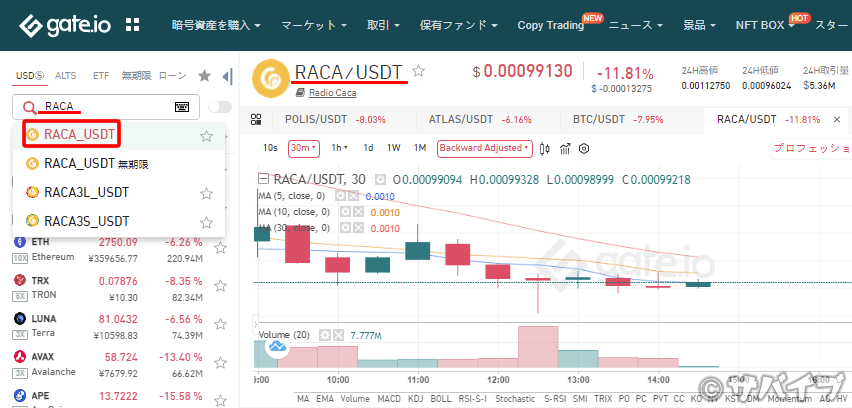Viewport: 852px width, 408px height.
Task: Open settings gear for RACA/USDT, 30 series
Action: point(380,179)
